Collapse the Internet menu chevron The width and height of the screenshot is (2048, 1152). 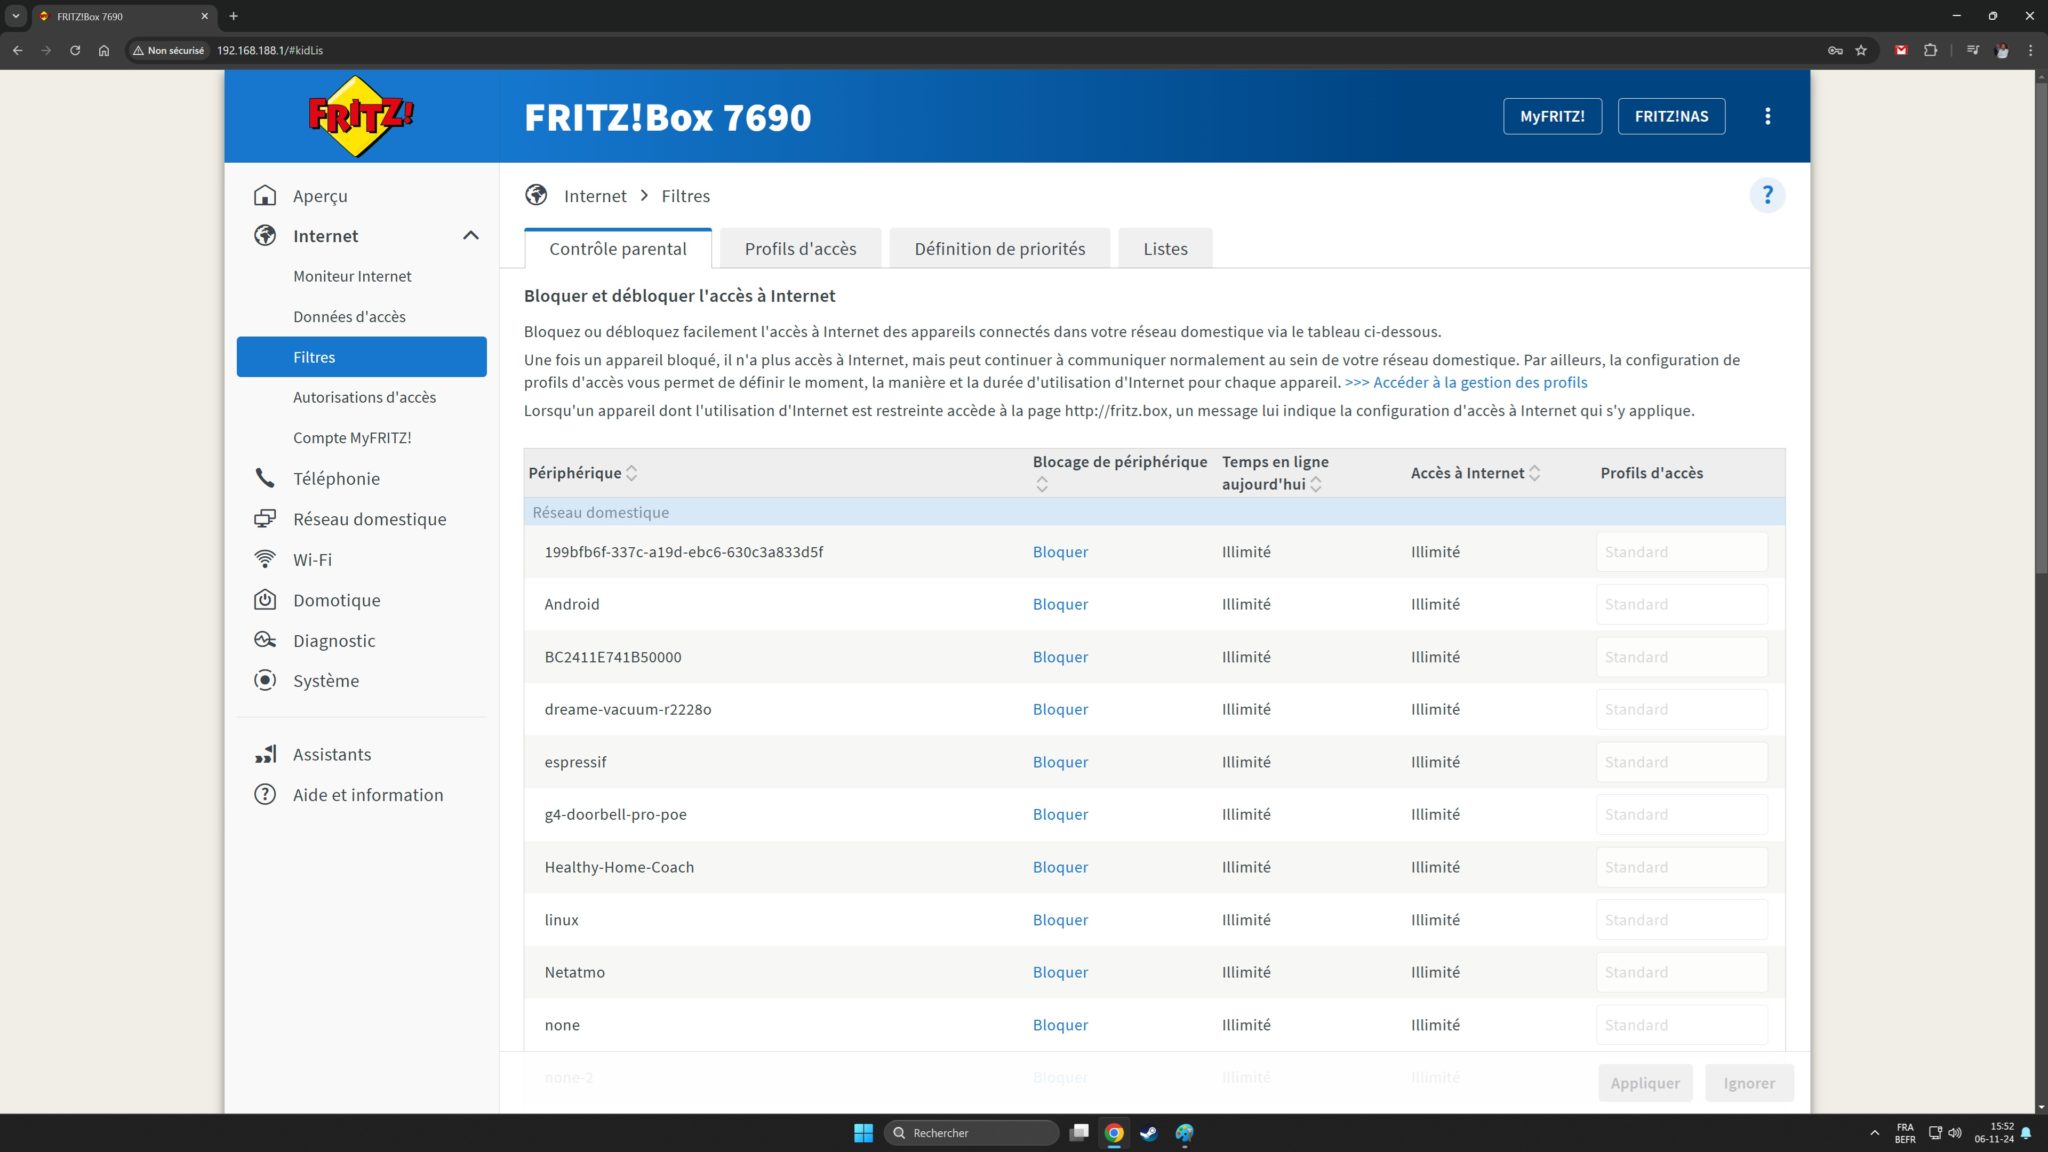click(x=471, y=235)
